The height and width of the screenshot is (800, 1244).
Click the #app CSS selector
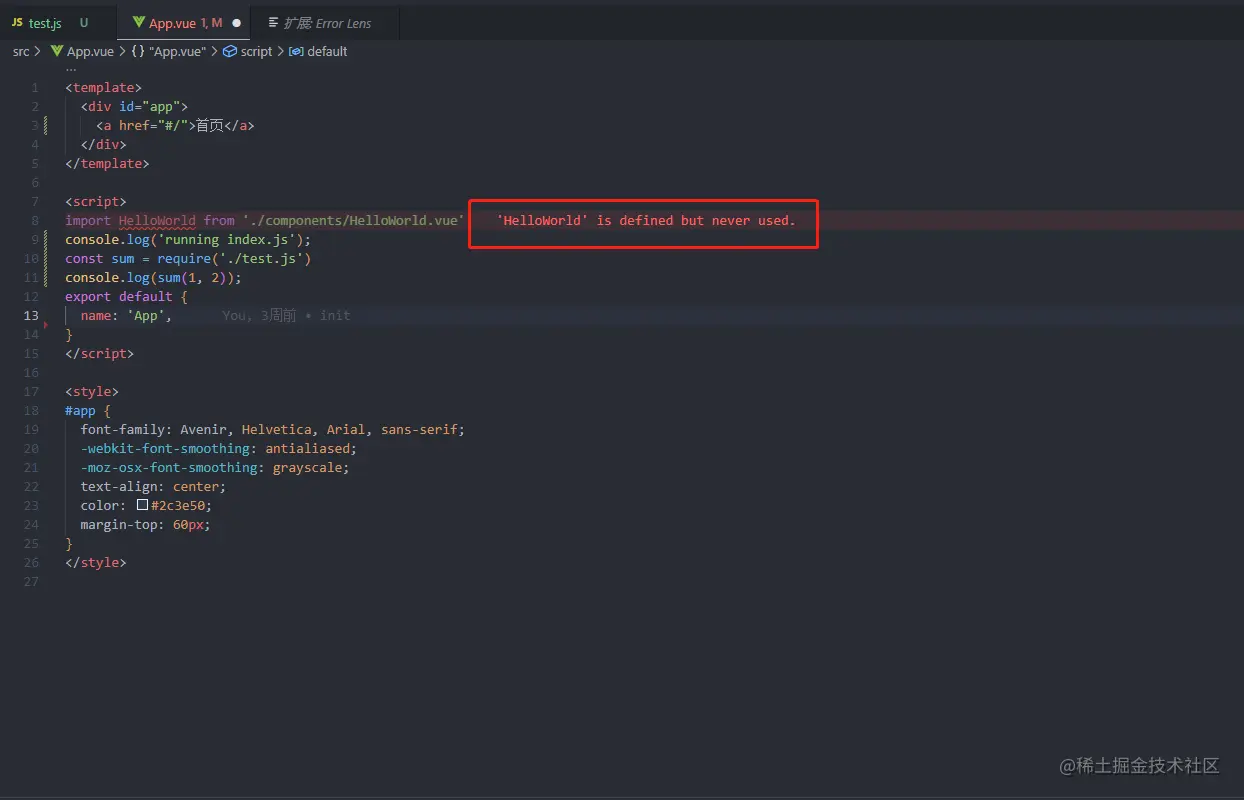coord(81,410)
